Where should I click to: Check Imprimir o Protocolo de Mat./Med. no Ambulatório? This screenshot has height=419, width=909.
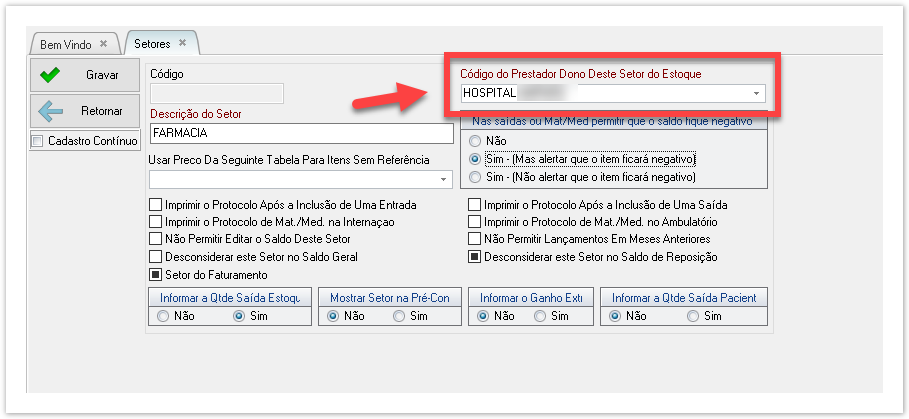pos(475,221)
